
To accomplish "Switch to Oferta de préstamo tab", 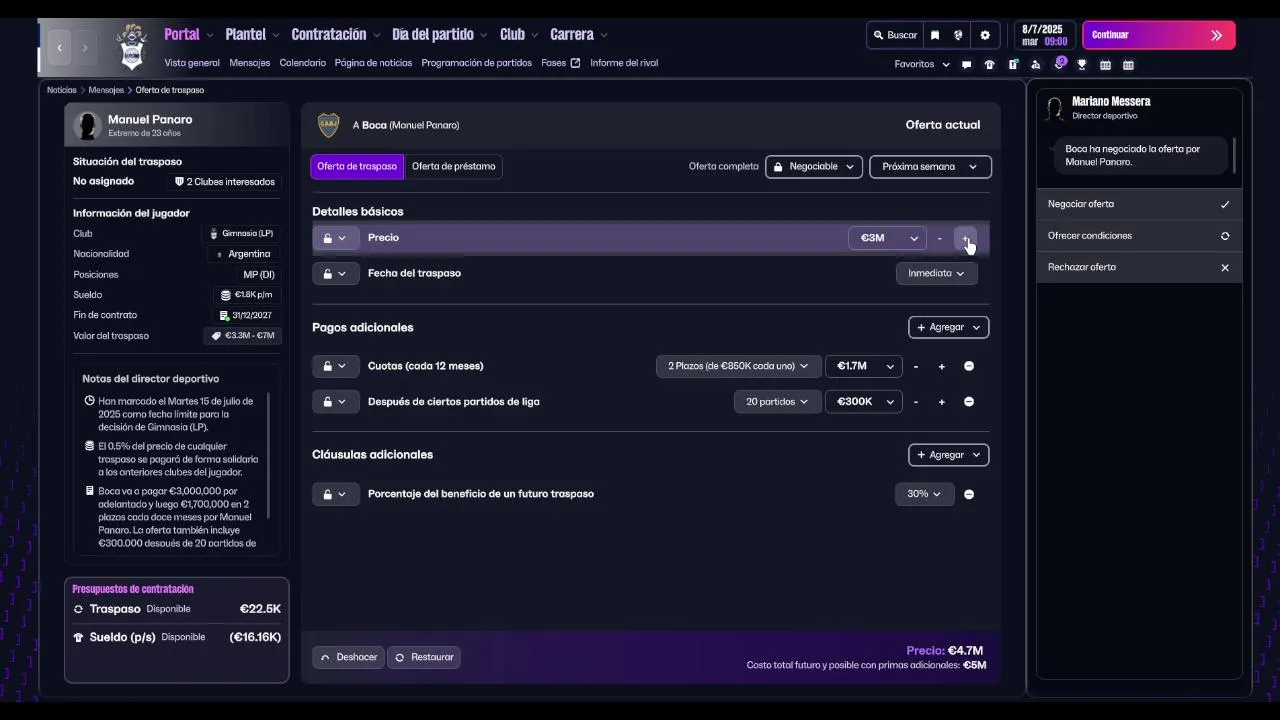I will point(453,167).
